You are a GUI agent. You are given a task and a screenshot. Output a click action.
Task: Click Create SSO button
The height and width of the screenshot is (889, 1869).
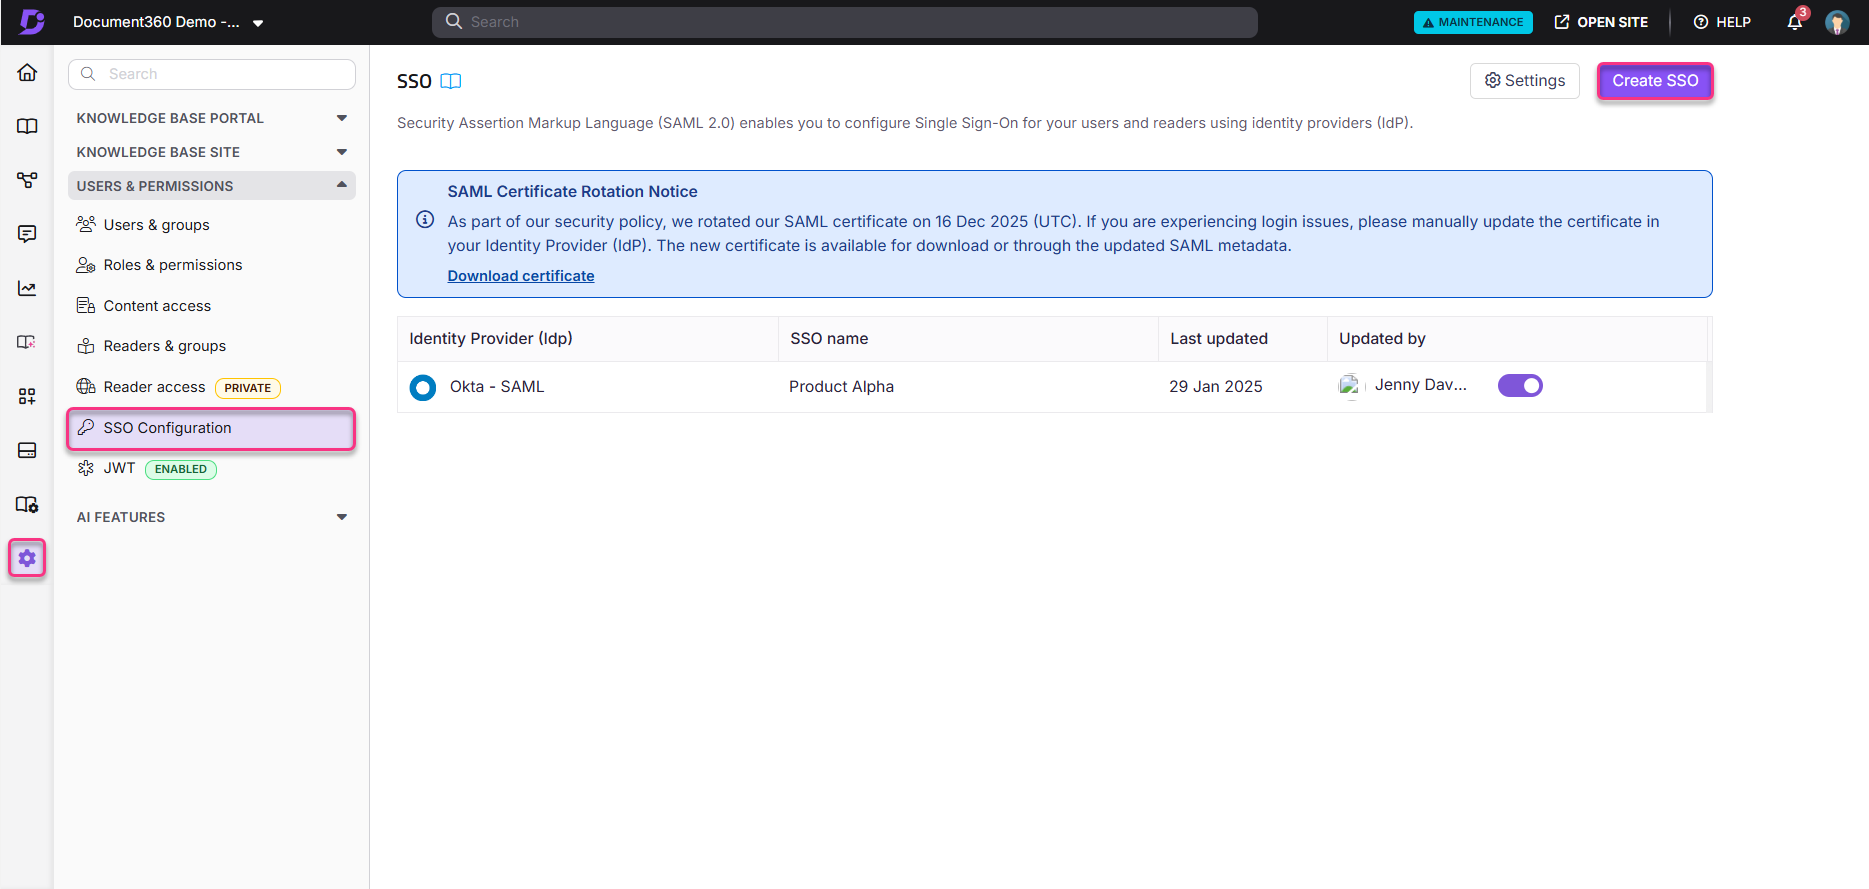tap(1655, 81)
